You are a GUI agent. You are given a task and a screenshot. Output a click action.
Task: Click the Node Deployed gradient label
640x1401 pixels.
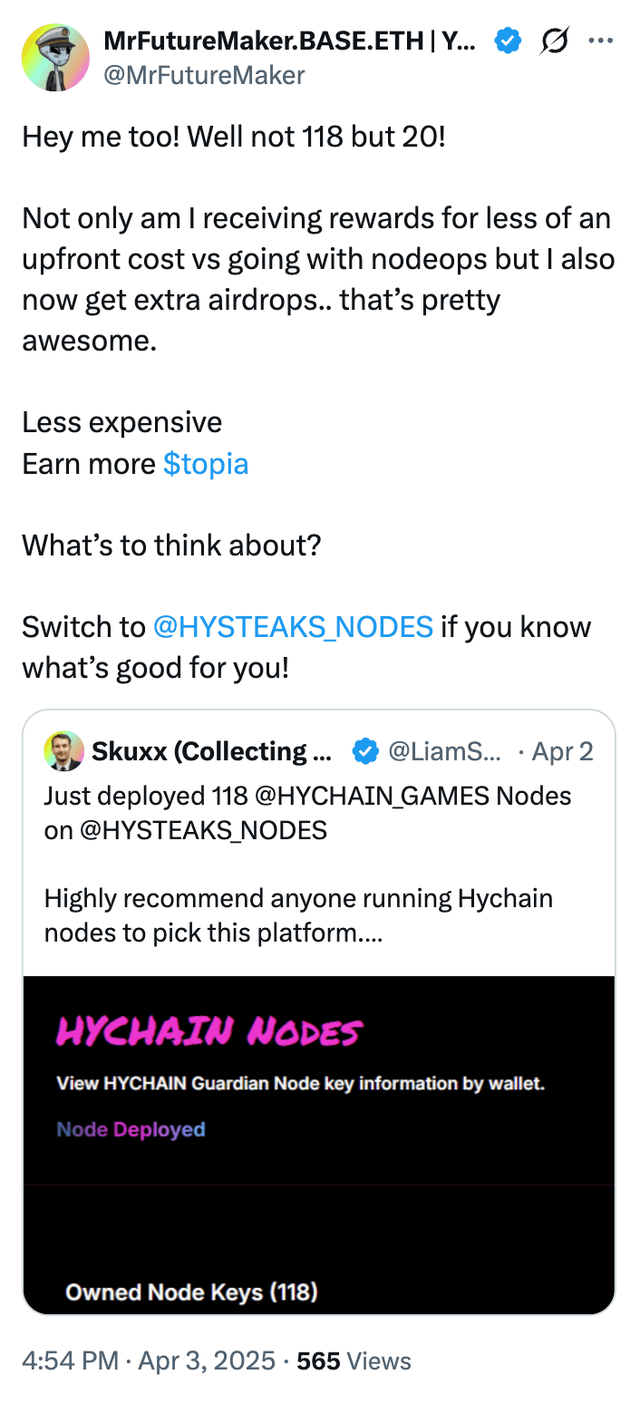coord(131,1129)
